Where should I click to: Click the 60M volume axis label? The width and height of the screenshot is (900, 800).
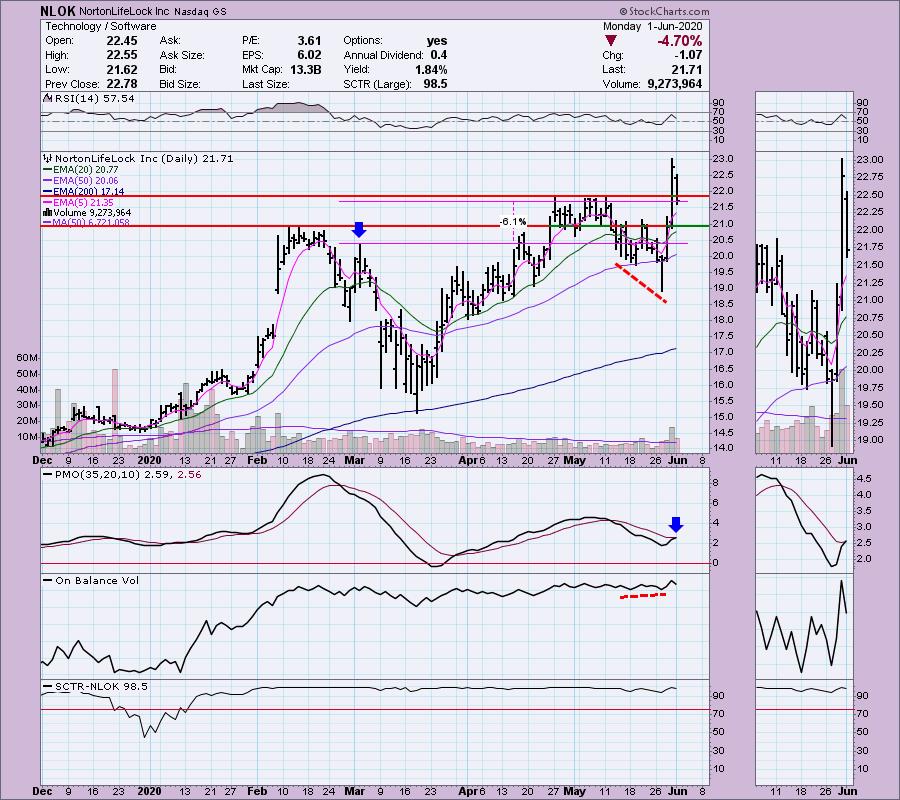(27, 358)
